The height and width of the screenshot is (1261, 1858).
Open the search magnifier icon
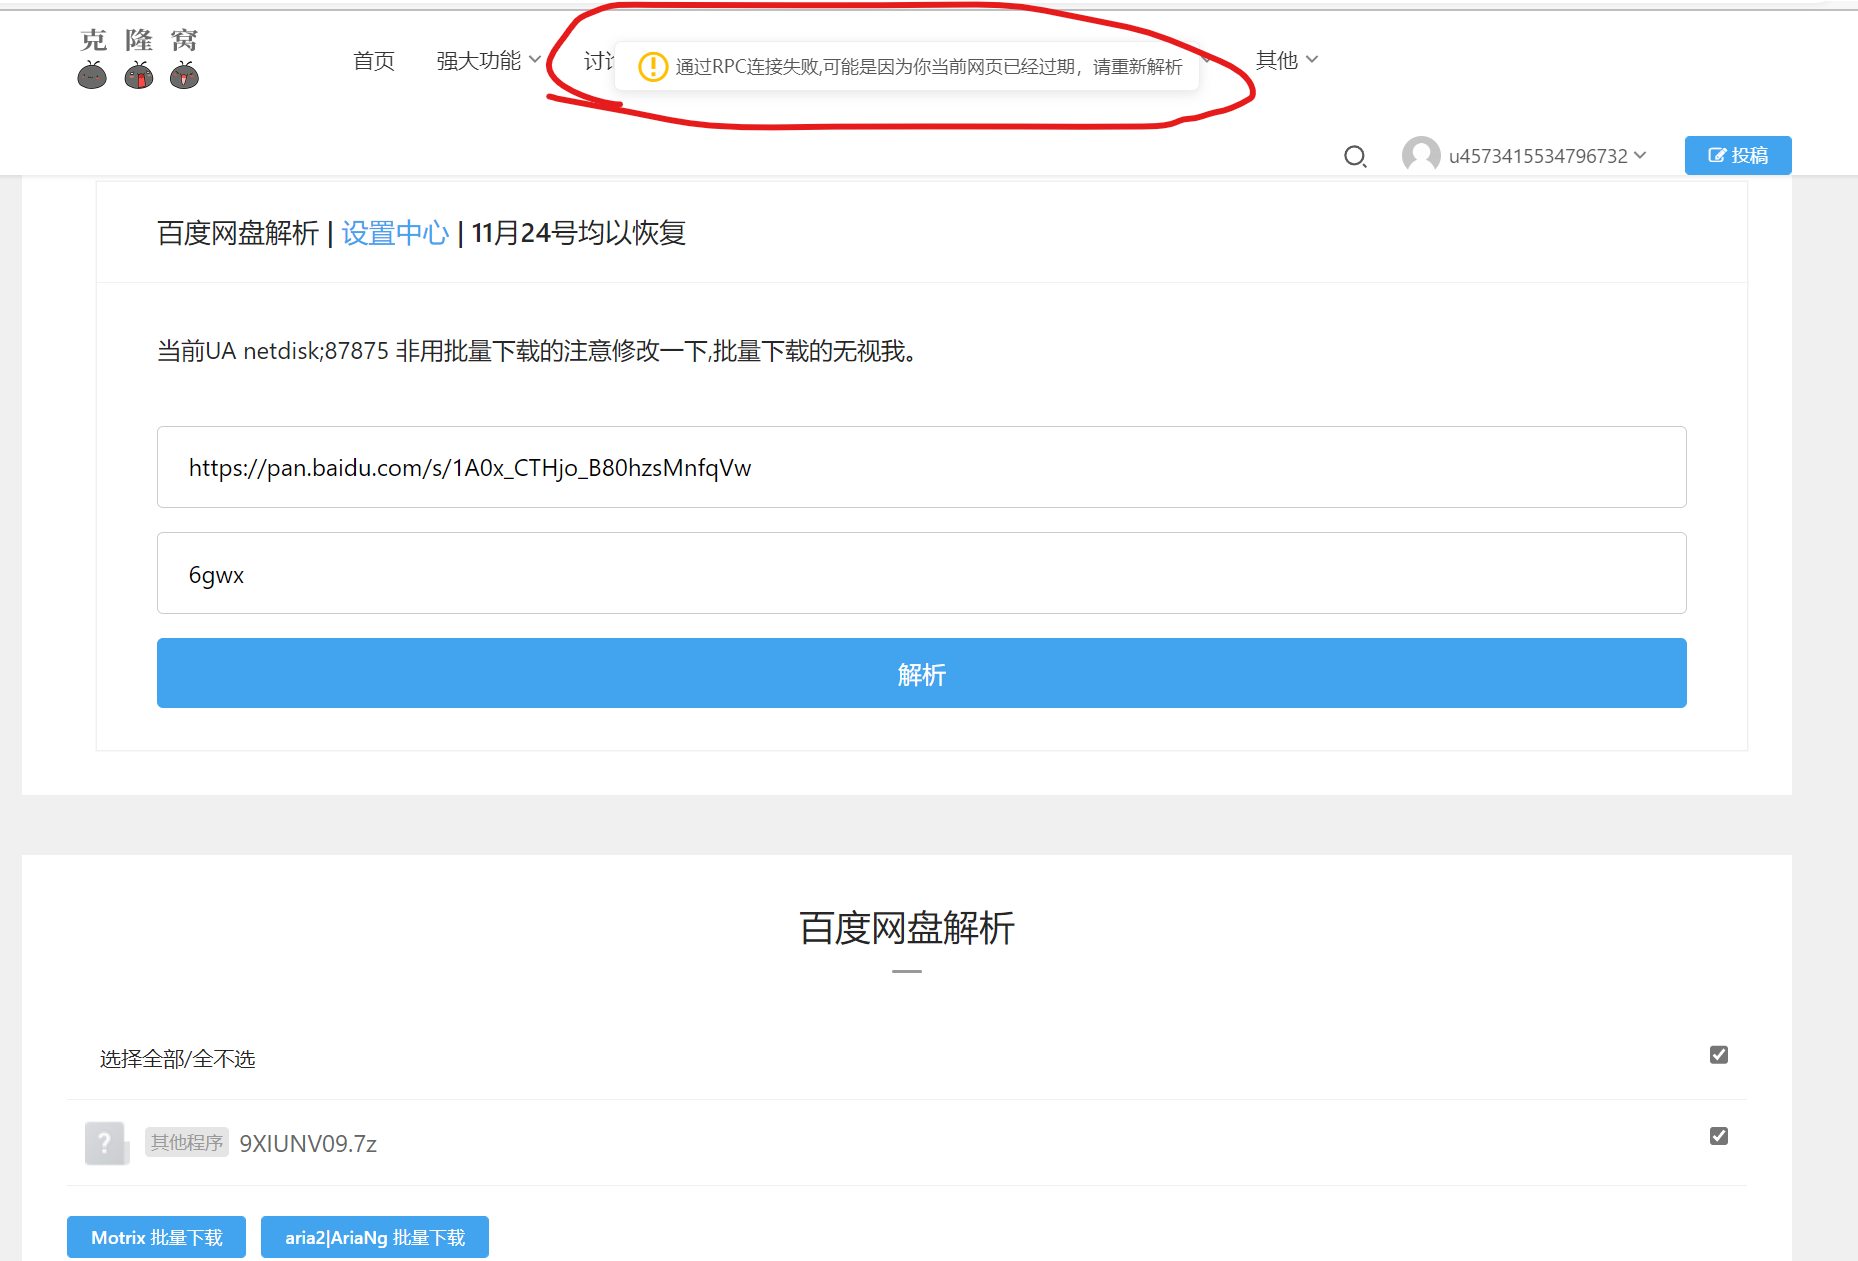coord(1355,156)
